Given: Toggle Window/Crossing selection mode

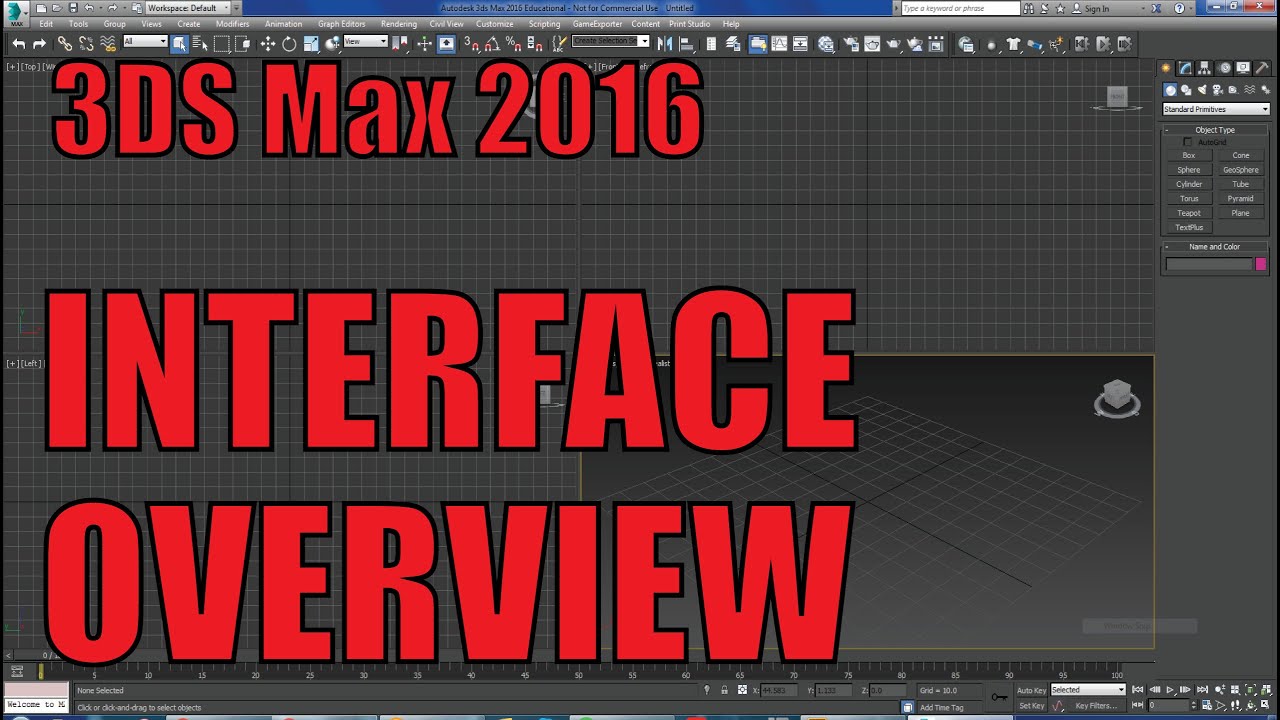Looking at the screenshot, I should 243,43.
